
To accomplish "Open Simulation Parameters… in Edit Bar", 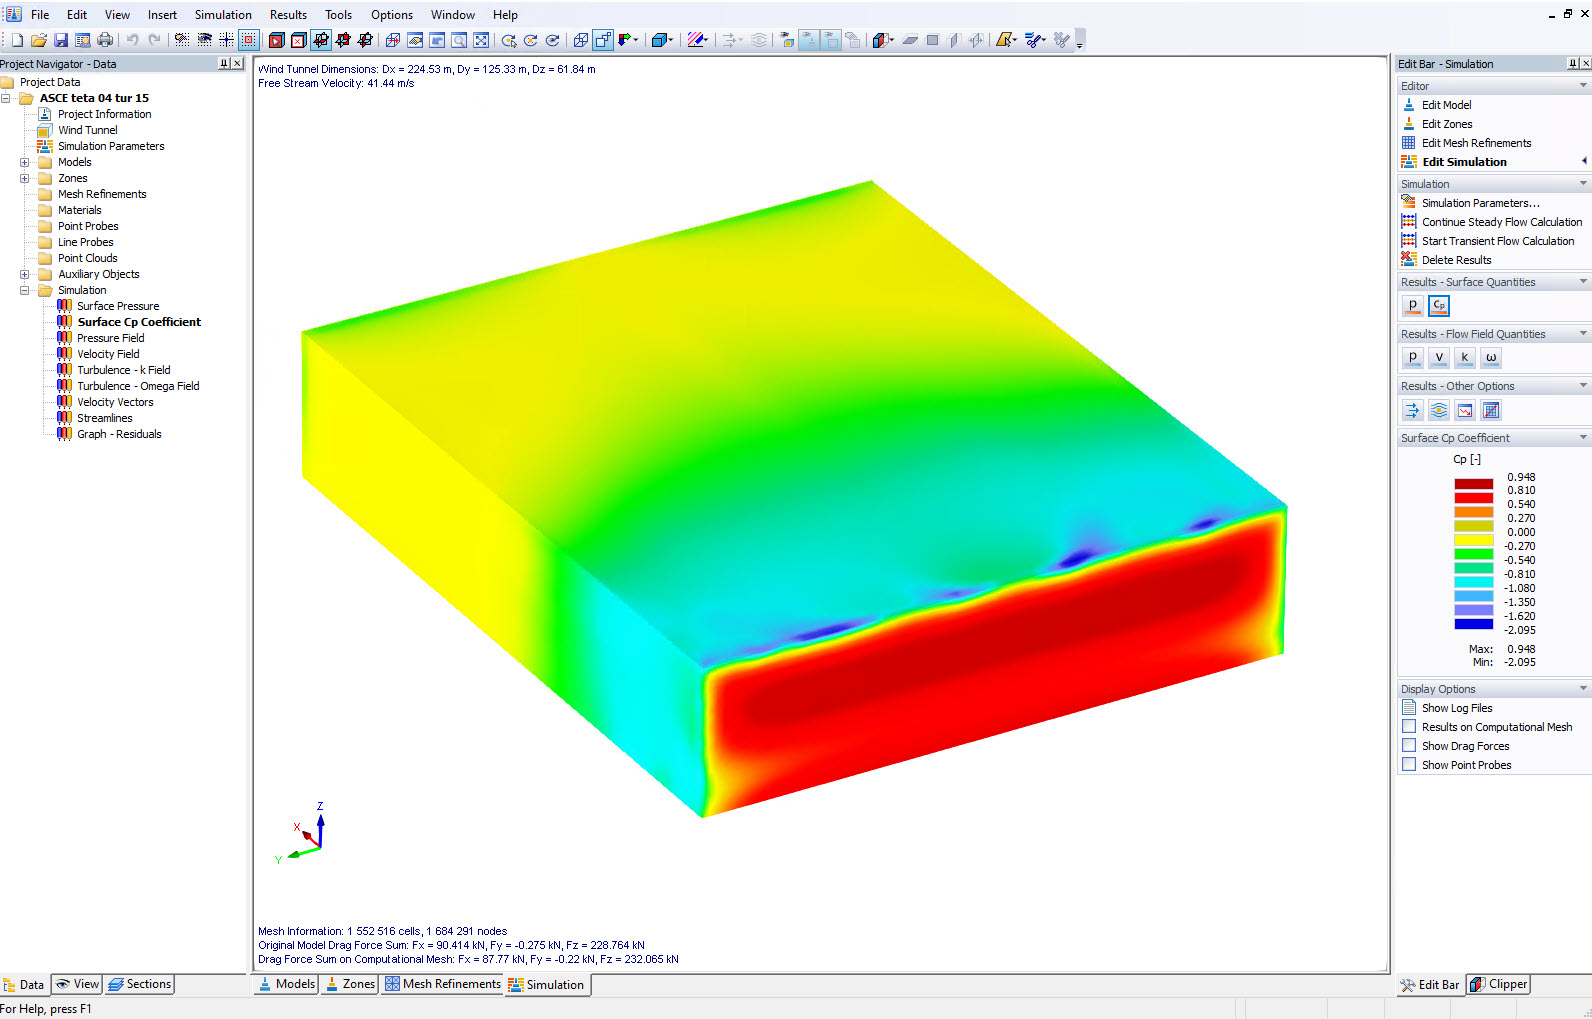I will (1480, 203).
